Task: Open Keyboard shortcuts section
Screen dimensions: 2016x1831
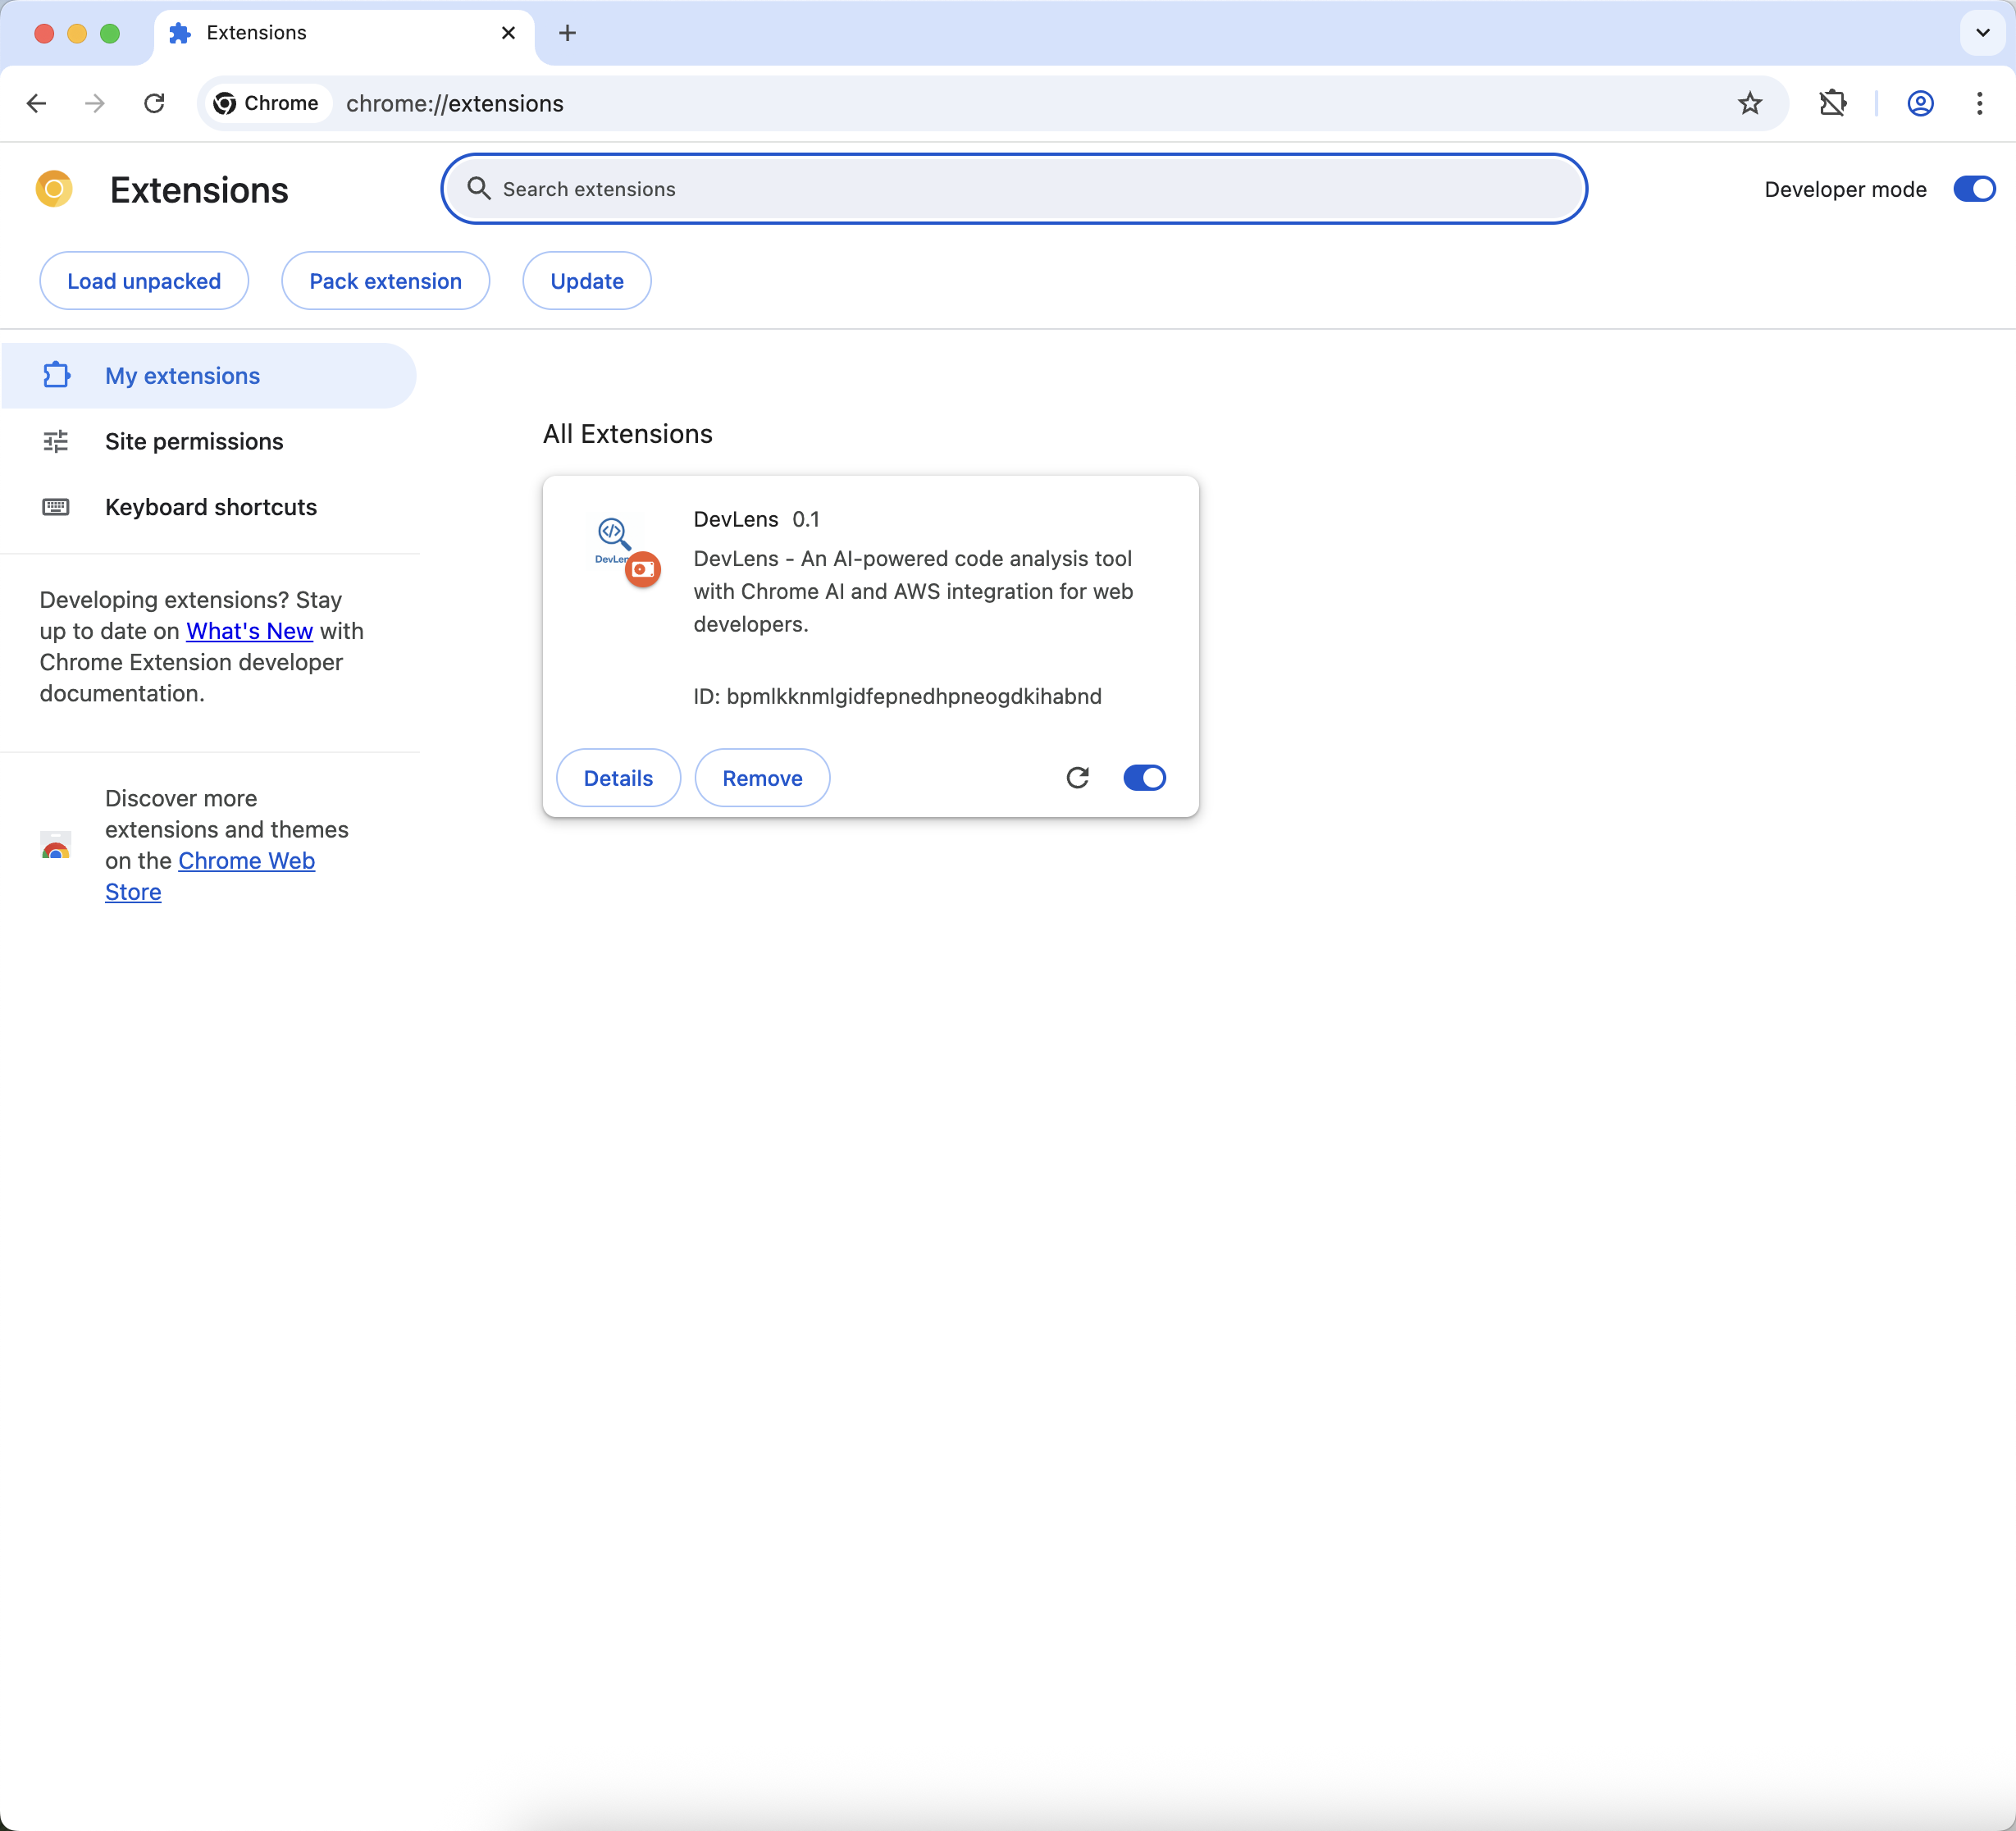Action: pyautogui.click(x=210, y=507)
